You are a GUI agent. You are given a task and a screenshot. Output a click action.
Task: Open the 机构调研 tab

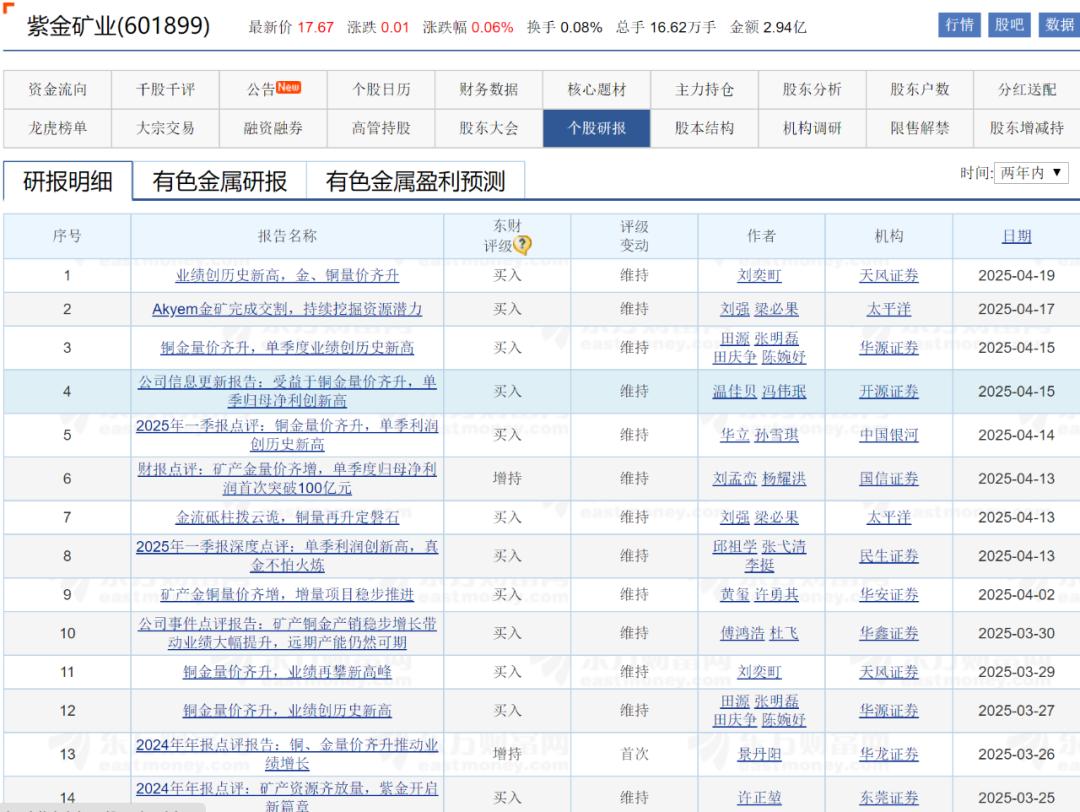[812, 128]
